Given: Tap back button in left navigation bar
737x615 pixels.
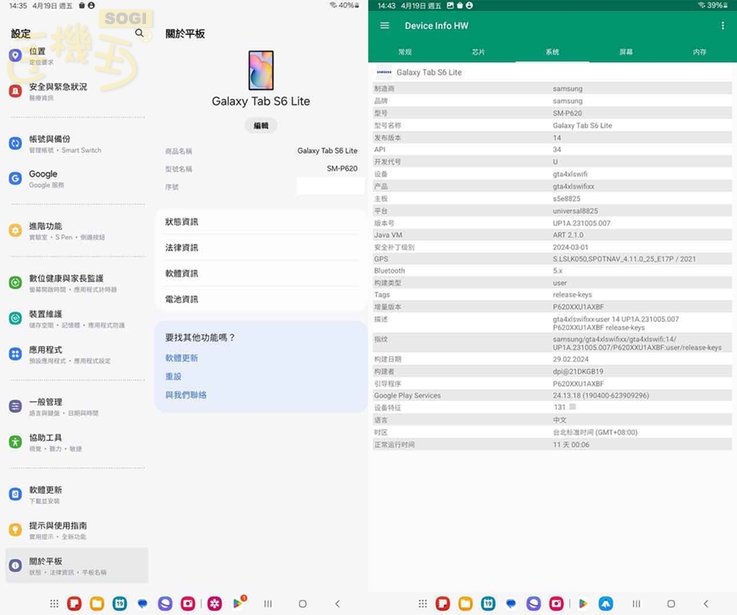Looking at the screenshot, I should click(337, 604).
